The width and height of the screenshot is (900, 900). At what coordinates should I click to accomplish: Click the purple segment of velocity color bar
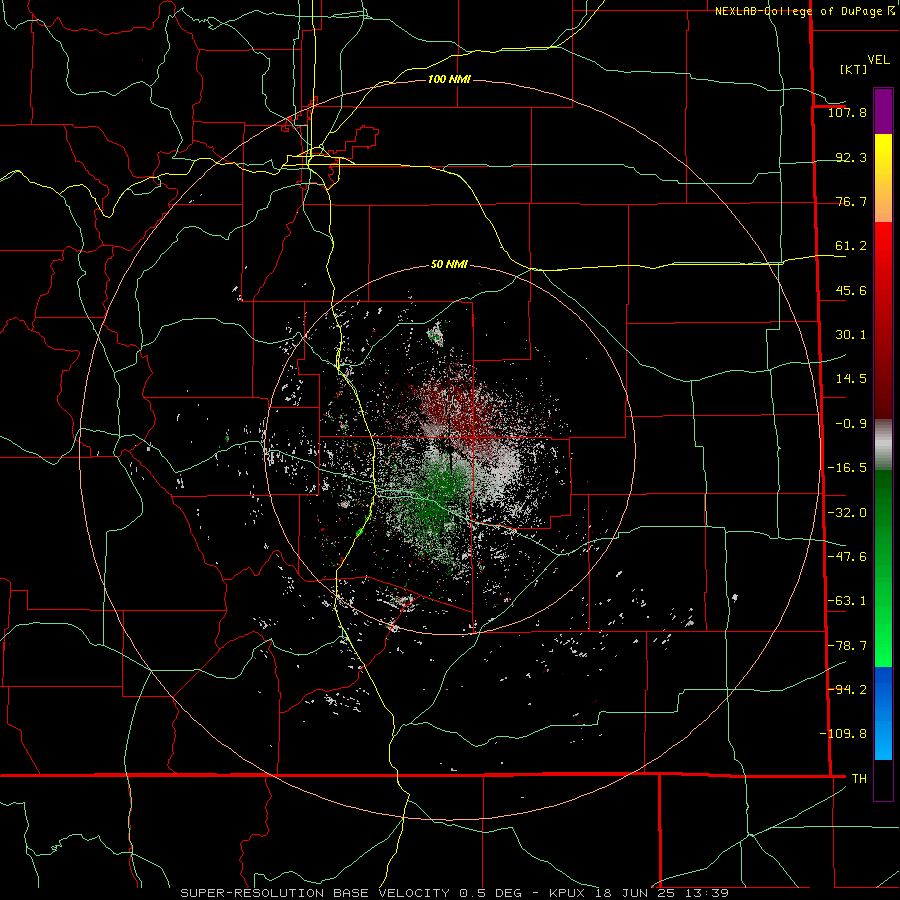click(883, 111)
